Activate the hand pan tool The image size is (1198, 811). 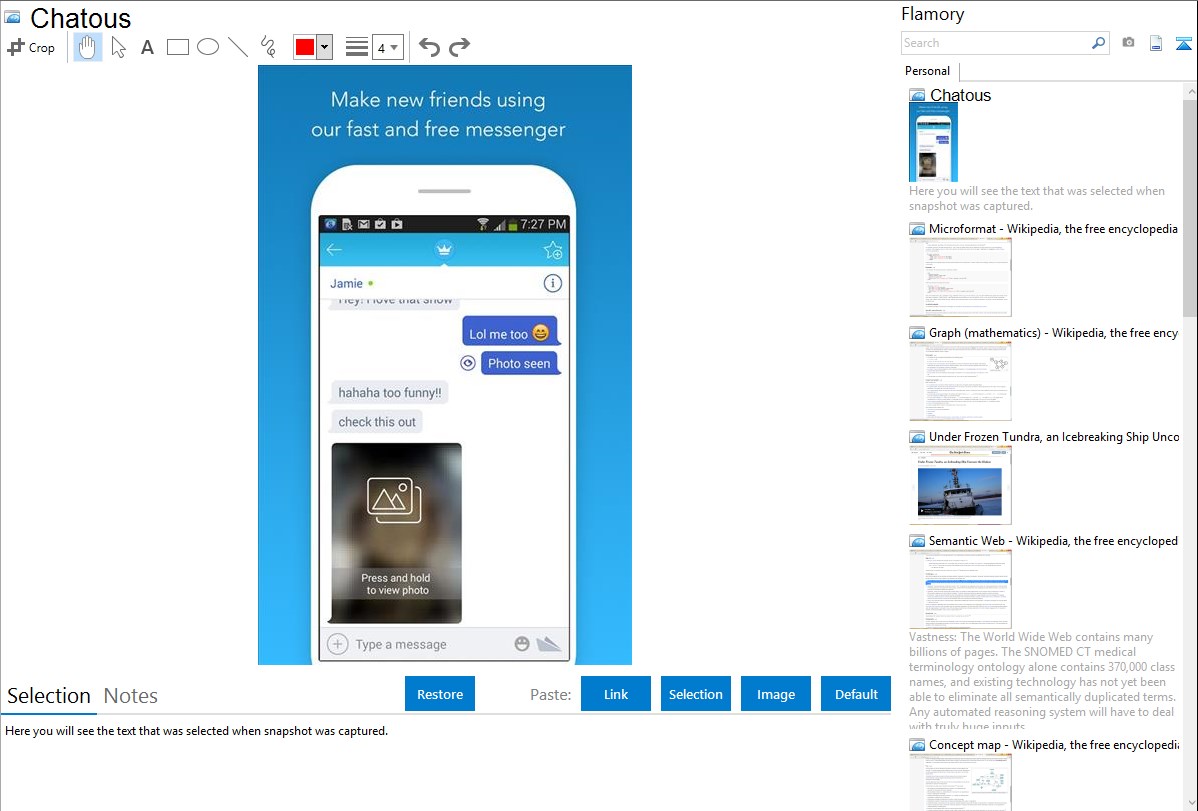tap(88, 47)
